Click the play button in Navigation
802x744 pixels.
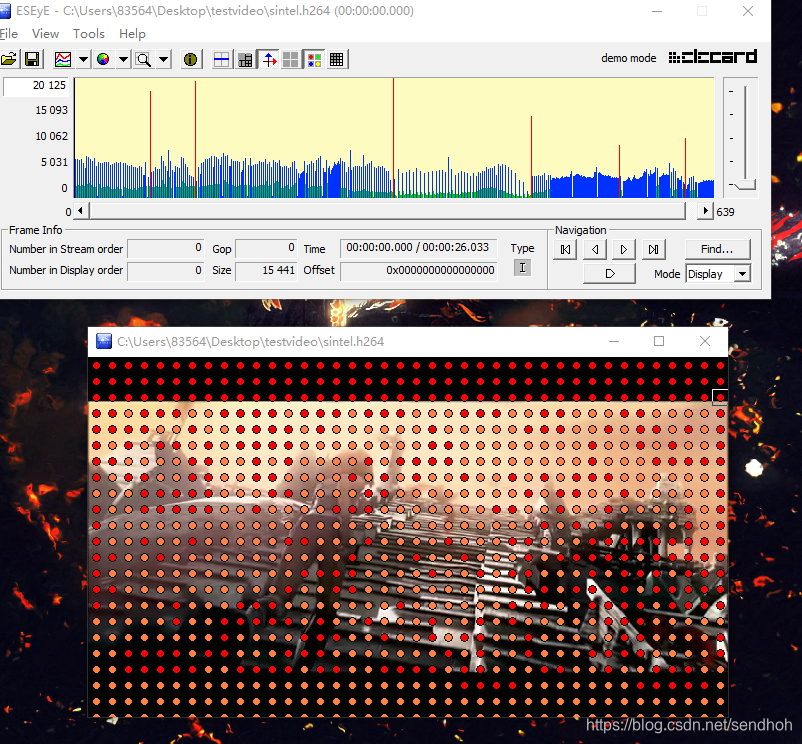tap(610, 274)
